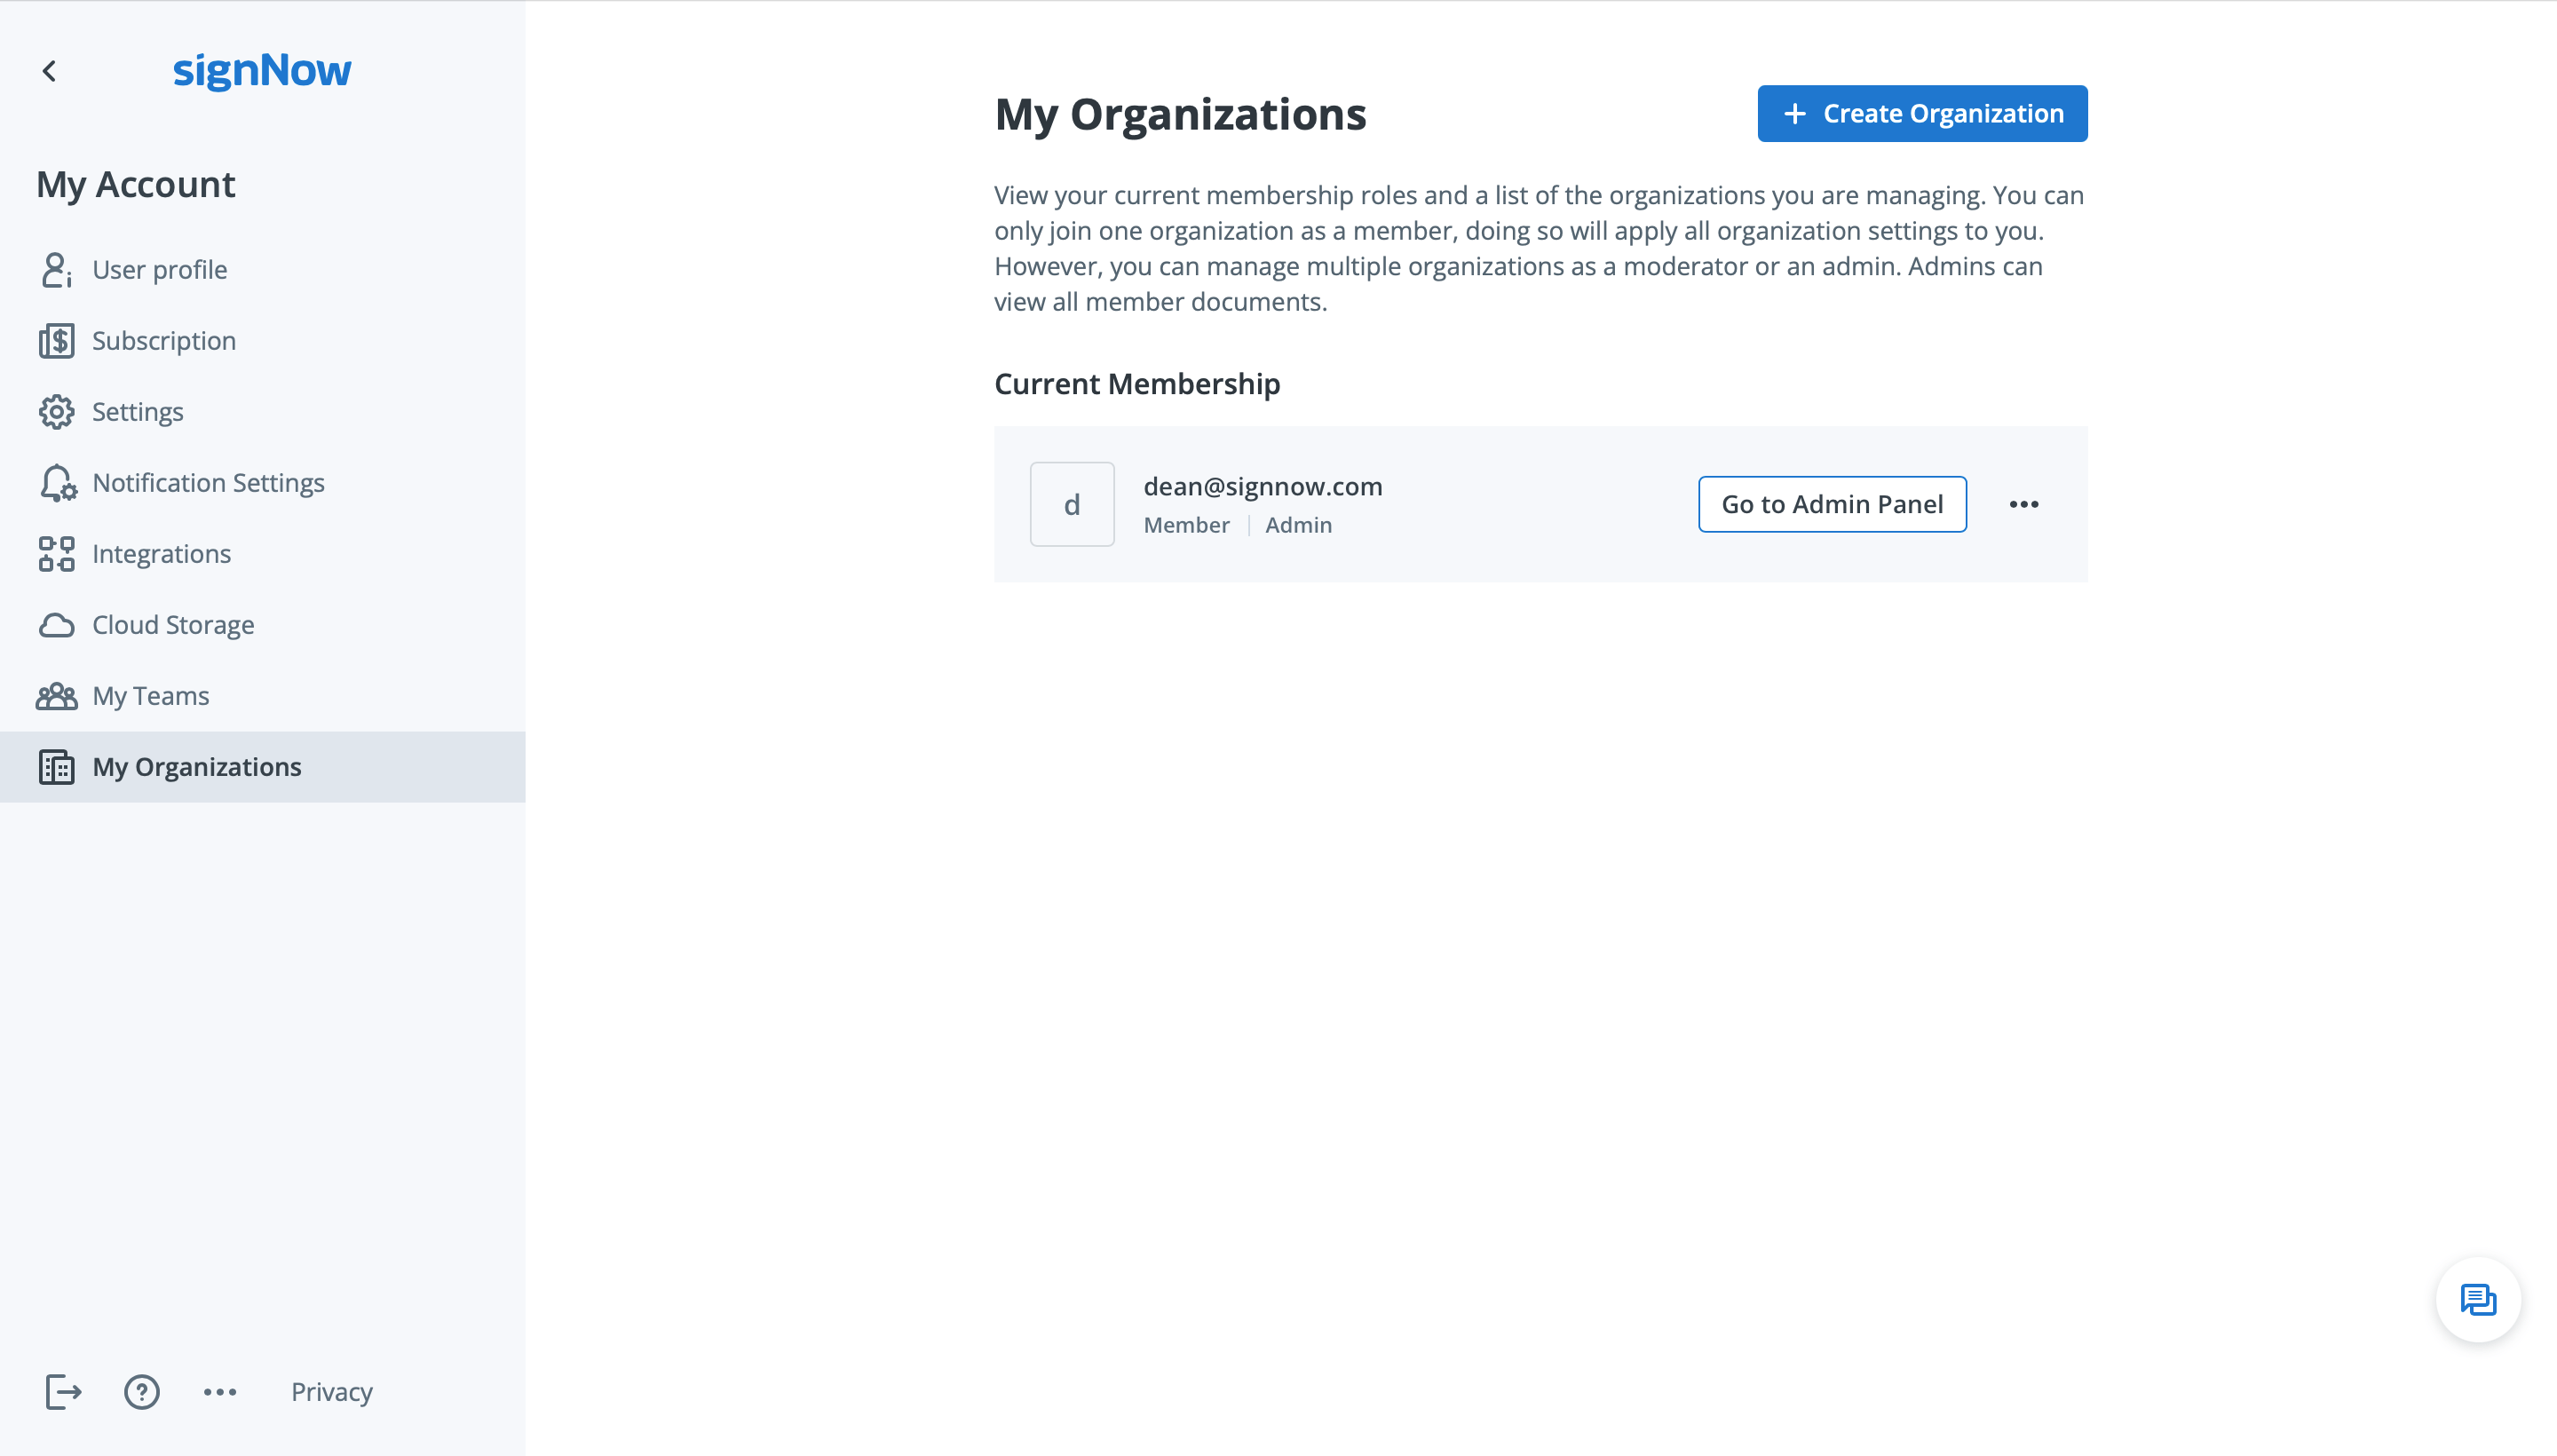Image resolution: width=2557 pixels, height=1456 pixels.
Task: Click the Cloud Storage cloud icon
Action: [x=56, y=625]
